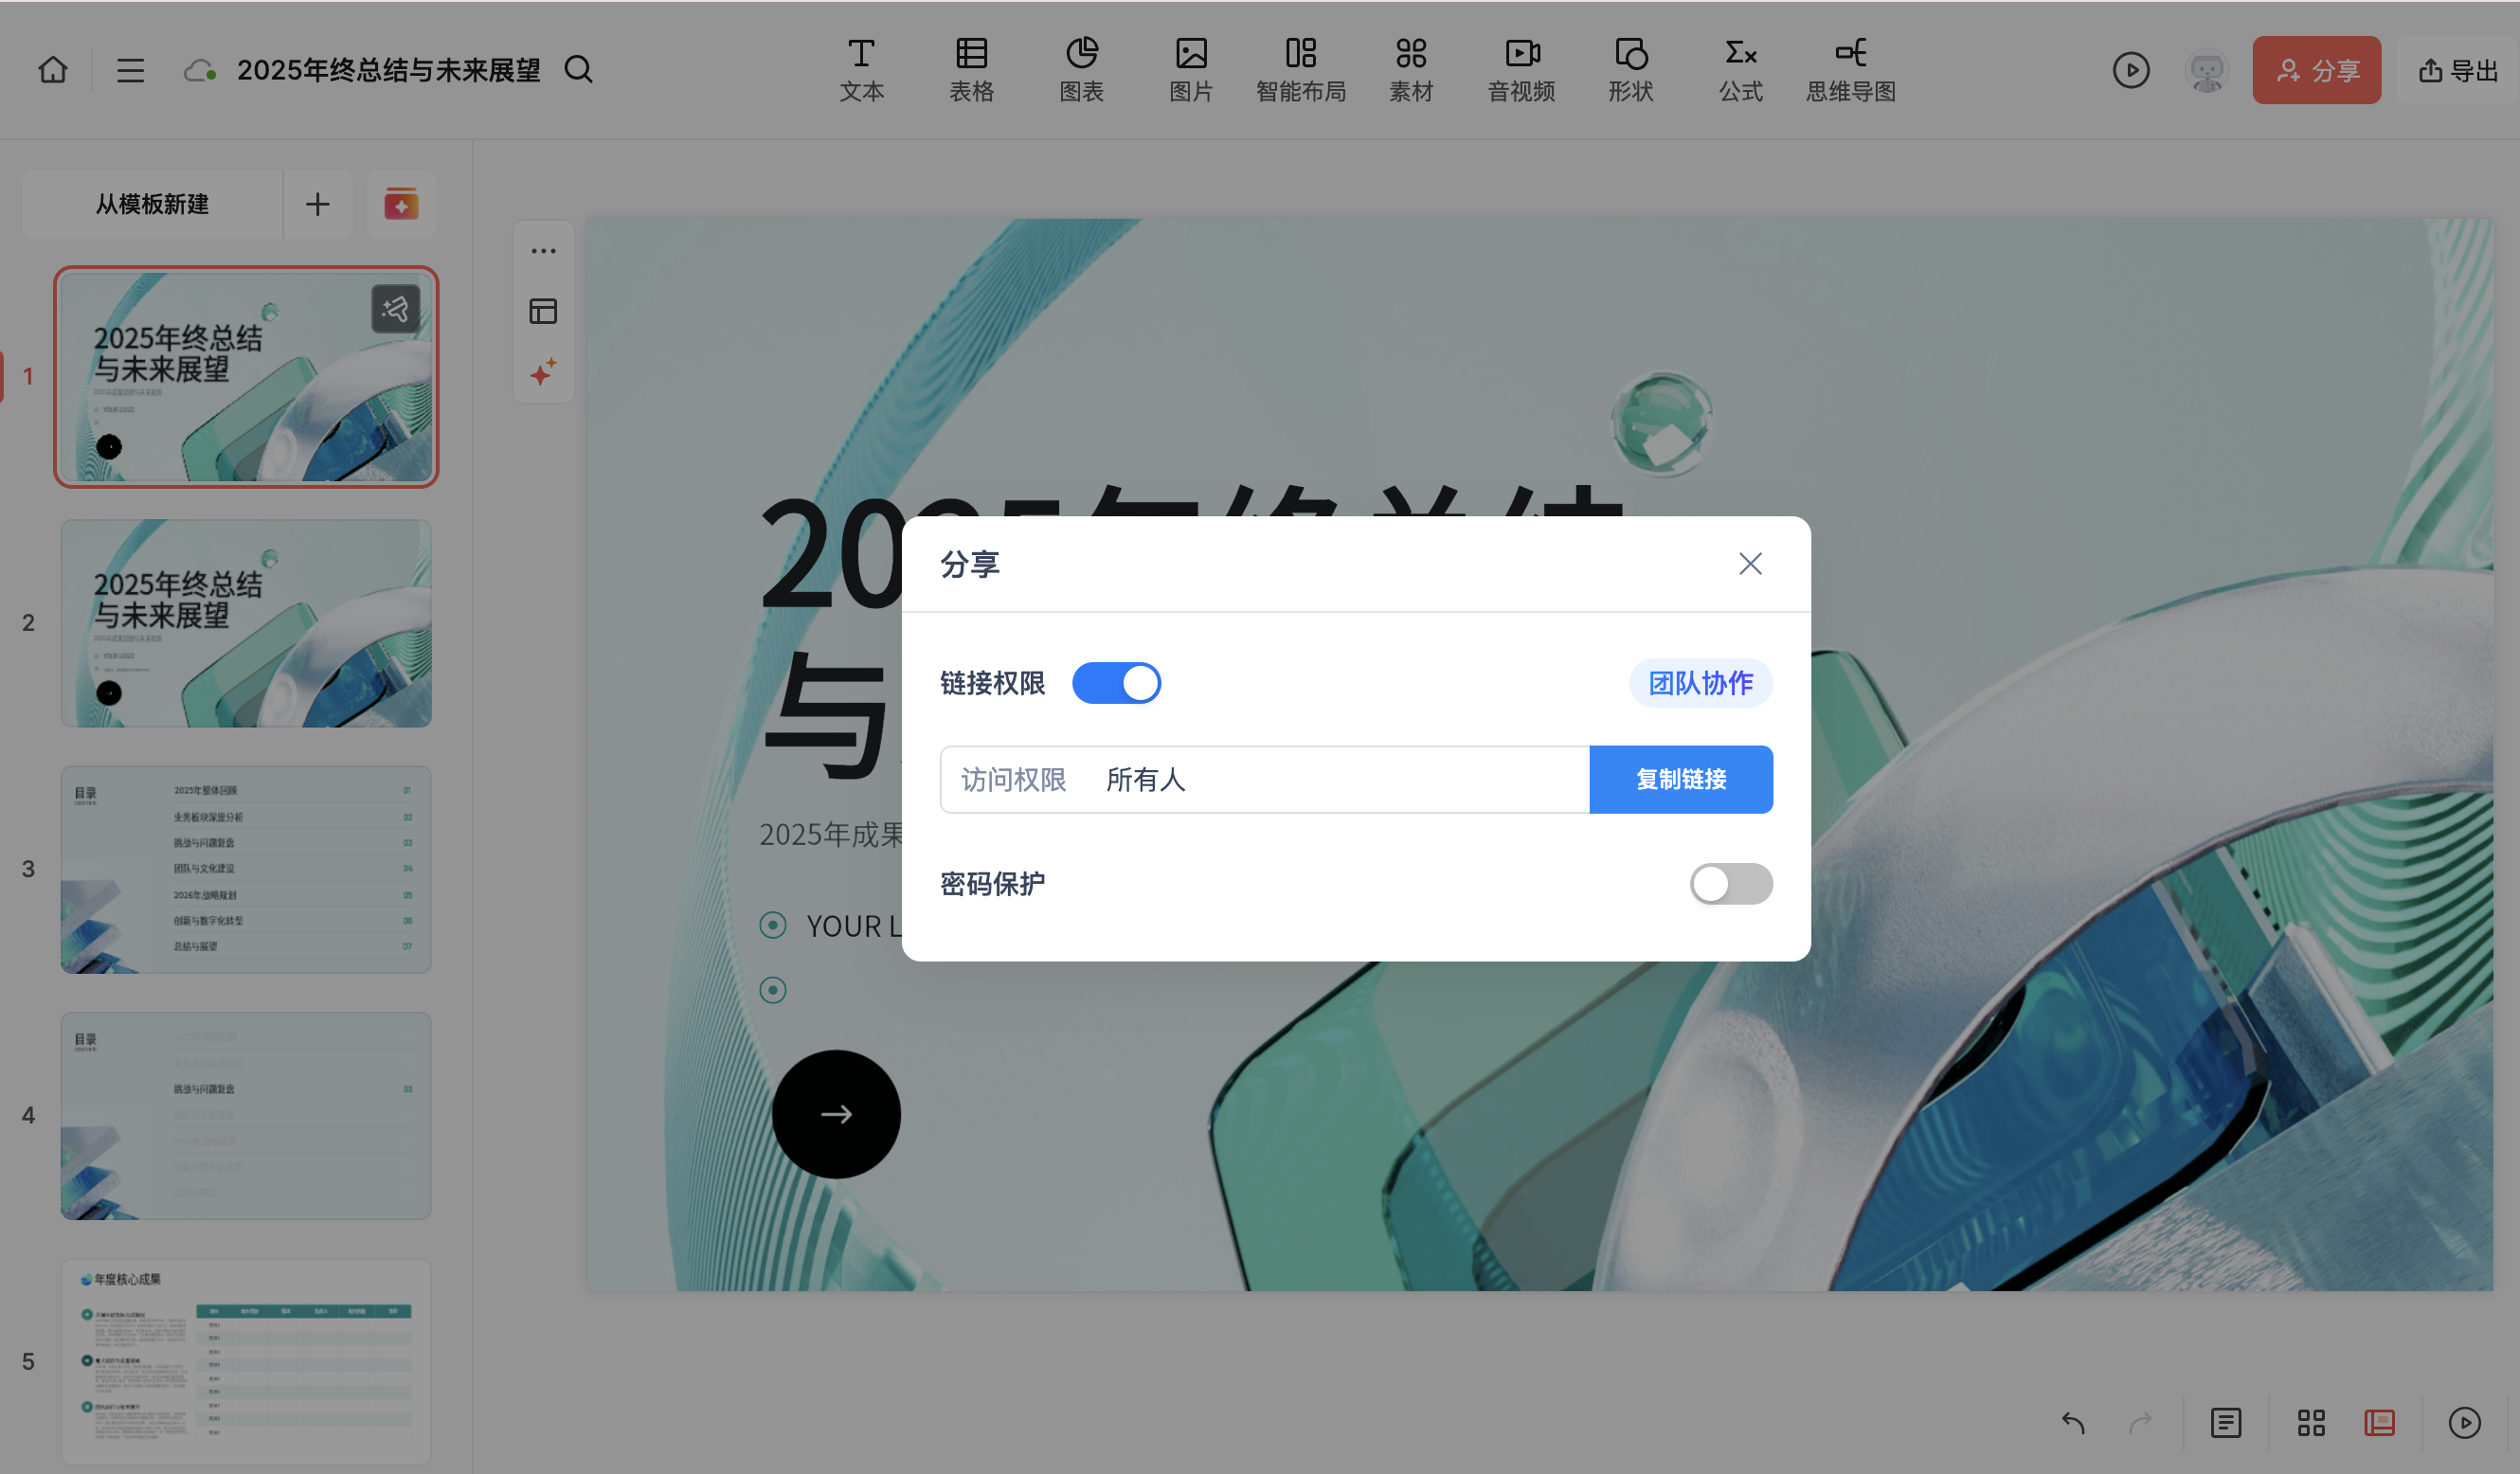Start slideshow from top play icon

coord(2131,70)
